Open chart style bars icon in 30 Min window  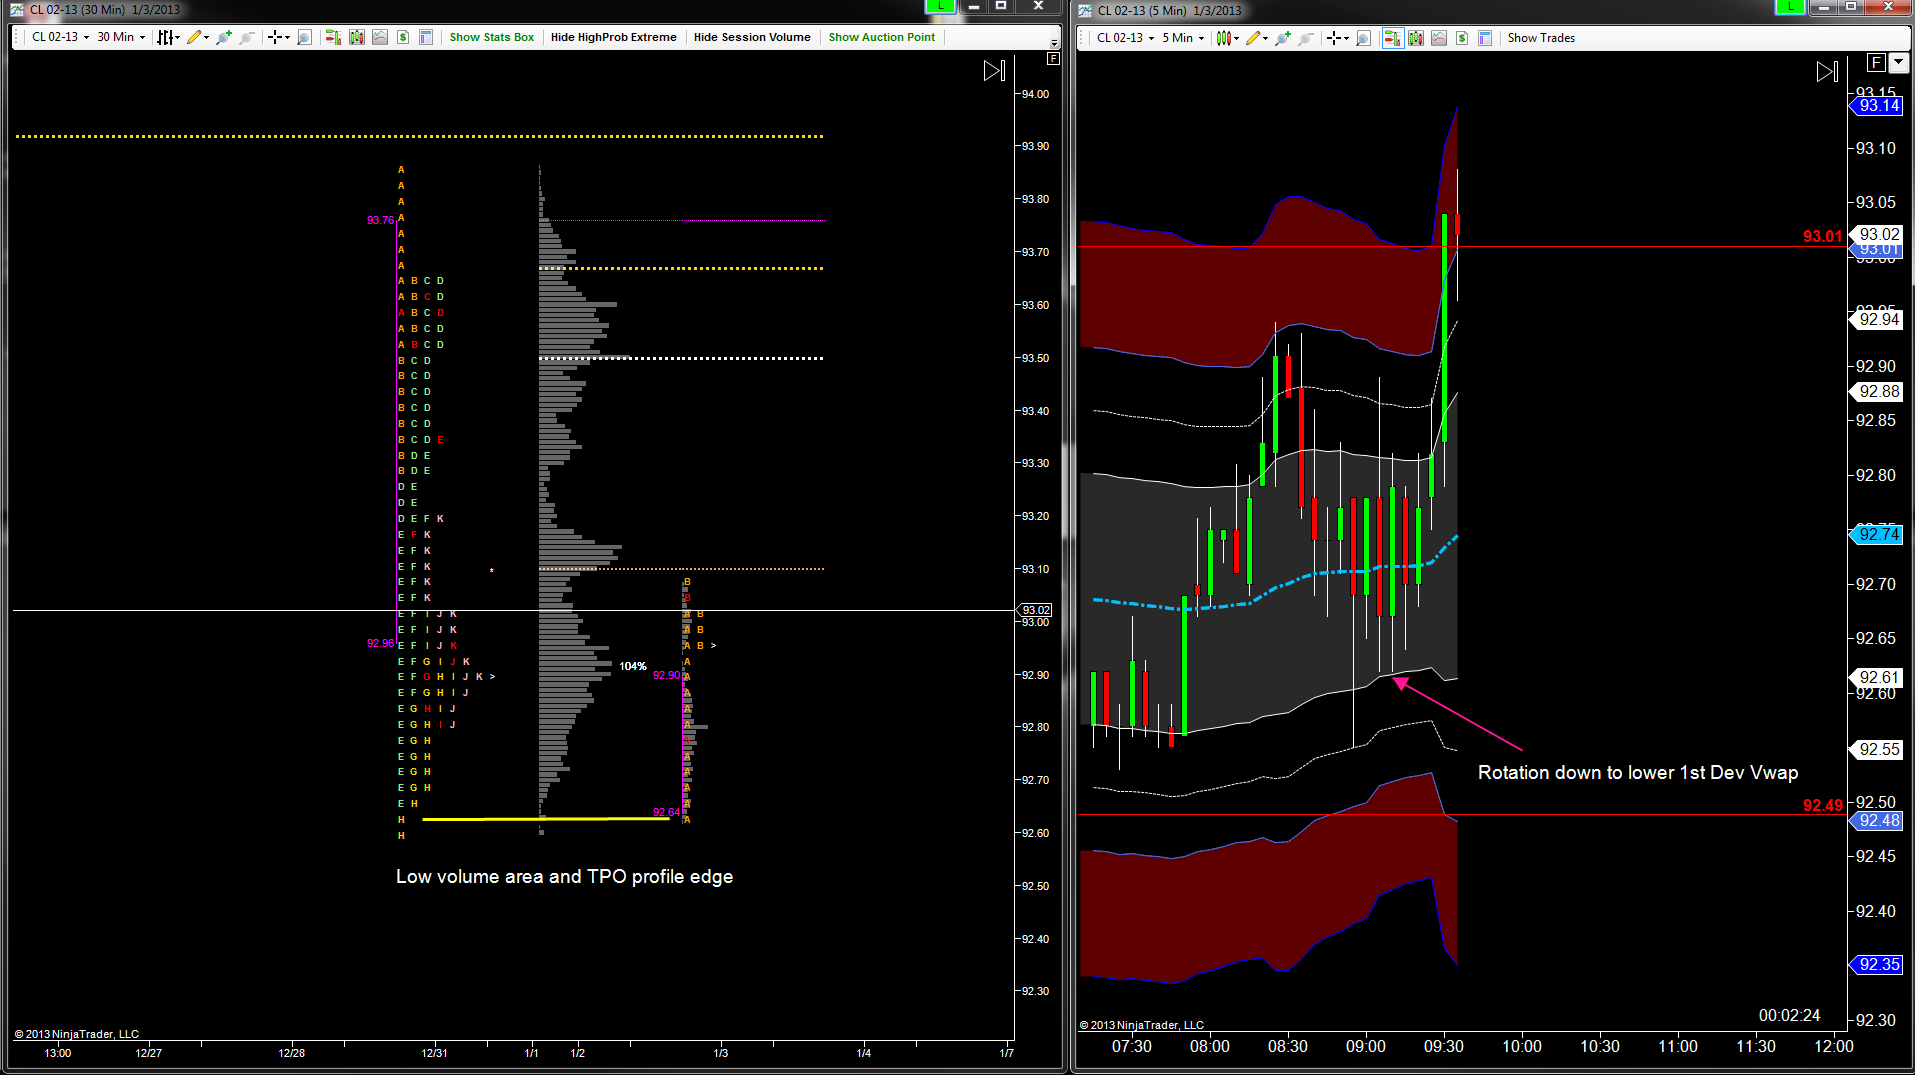click(166, 37)
